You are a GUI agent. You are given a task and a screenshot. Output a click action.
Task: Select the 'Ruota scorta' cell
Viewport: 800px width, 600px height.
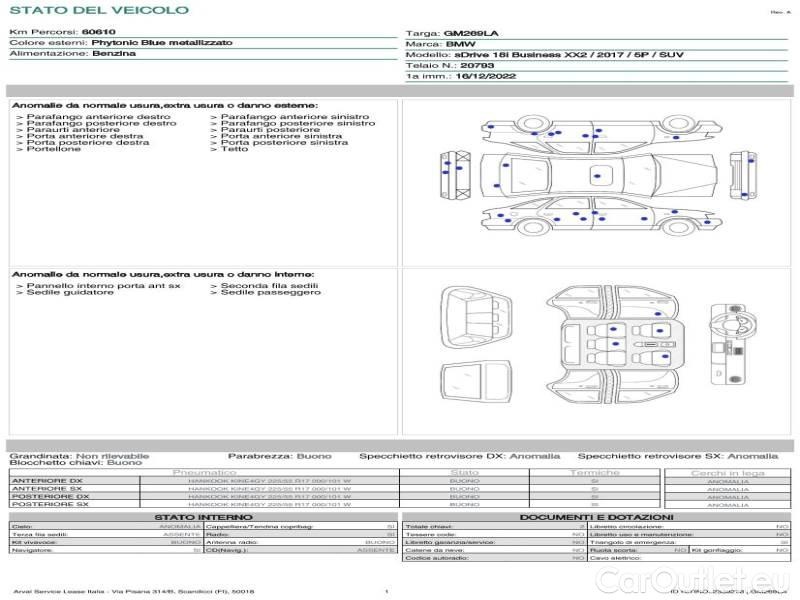(x=638, y=550)
